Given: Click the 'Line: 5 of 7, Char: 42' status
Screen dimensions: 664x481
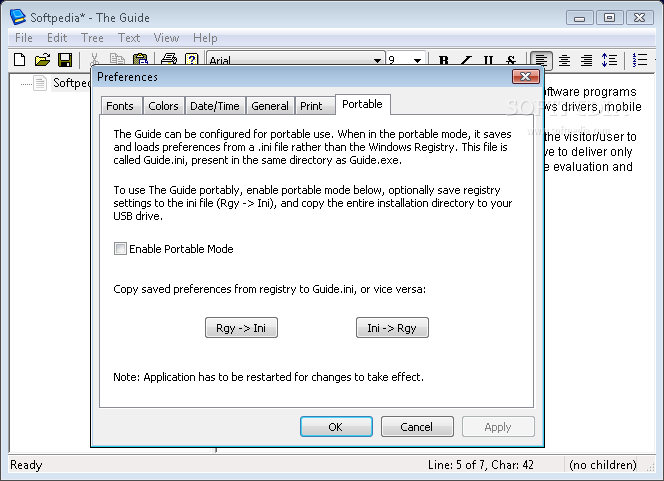Looking at the screenshot, I should [x=481, y=465].
